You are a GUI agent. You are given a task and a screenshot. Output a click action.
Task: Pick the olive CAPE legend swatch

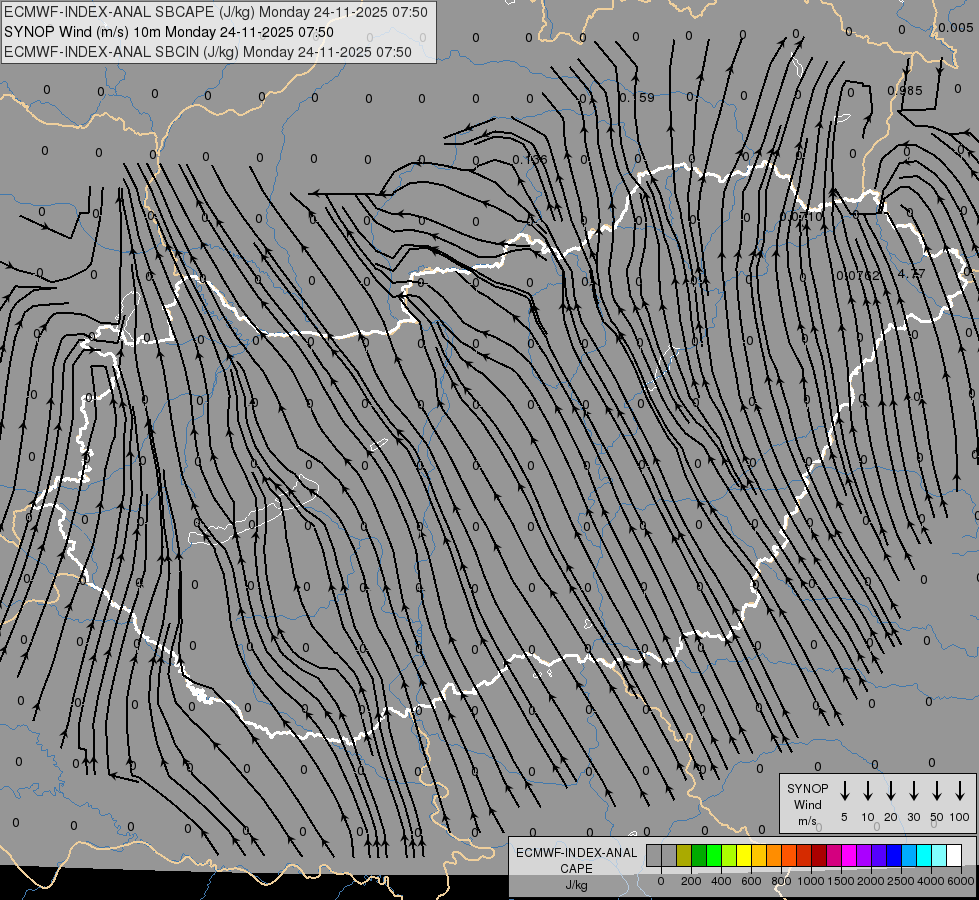pyautogui.click(x=684, y=855)
